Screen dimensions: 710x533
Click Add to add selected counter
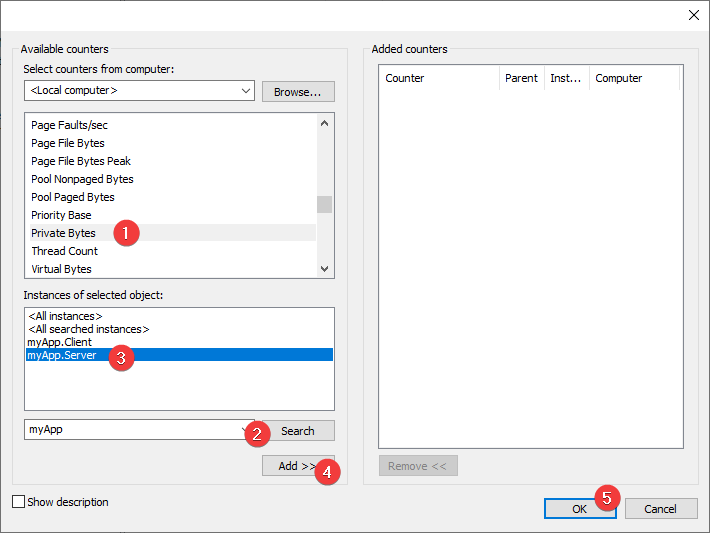click(x=290, y=466)
